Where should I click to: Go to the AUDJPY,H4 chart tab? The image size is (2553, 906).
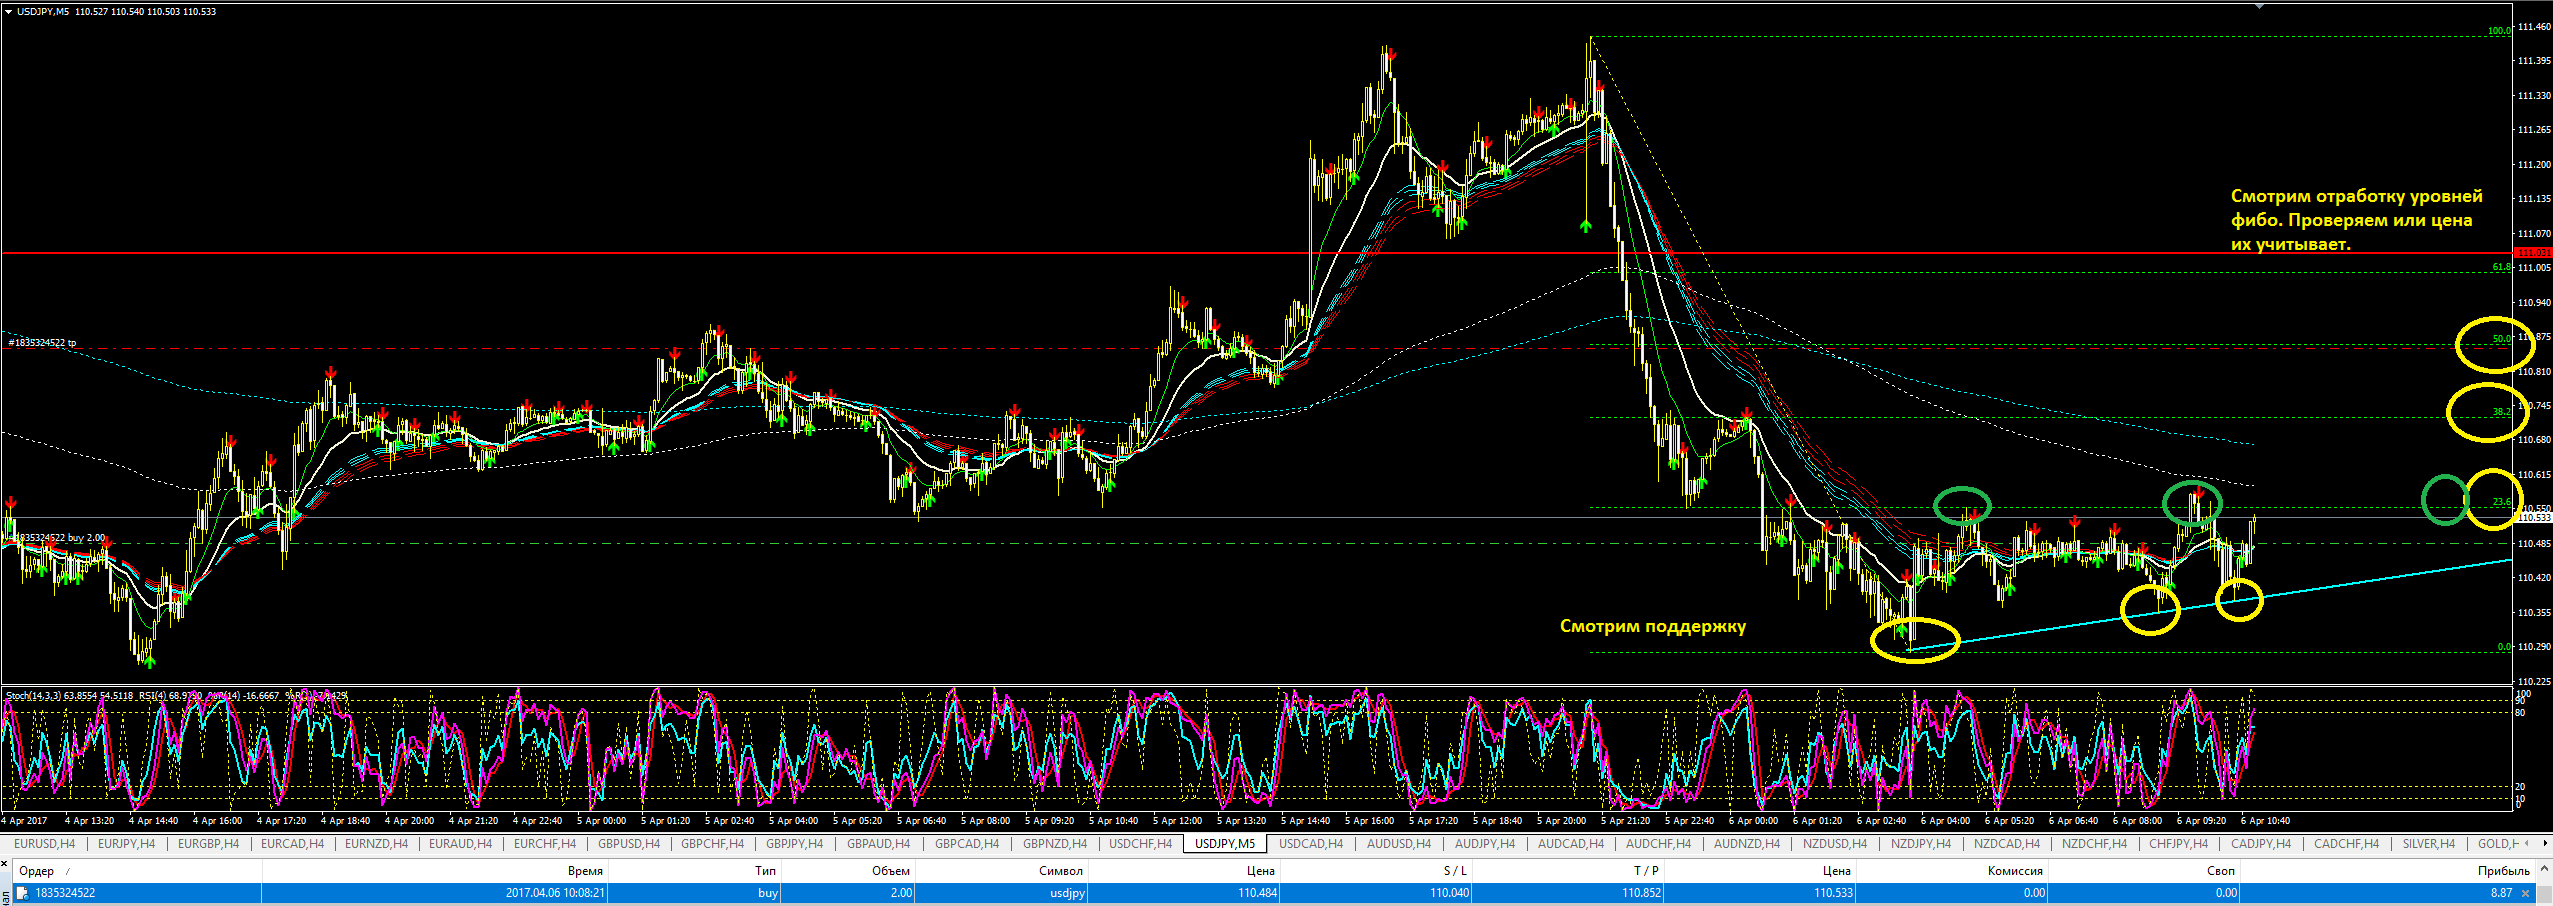(x=1484, y=844)
